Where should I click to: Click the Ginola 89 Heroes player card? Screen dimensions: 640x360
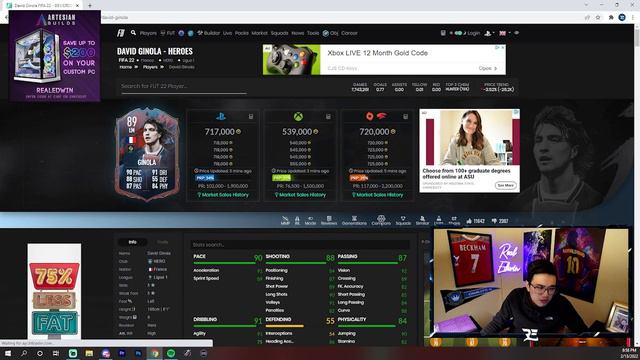147,154
